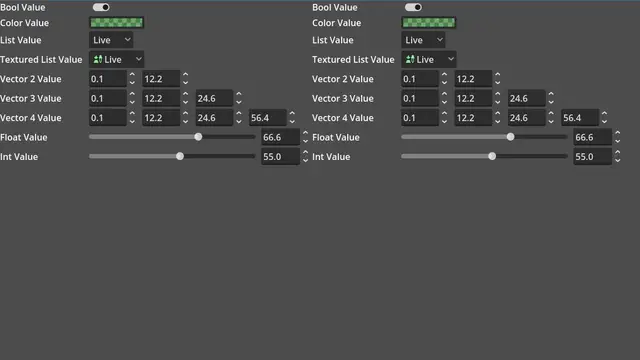Increment left Vector 2 Value second stepper
The width and height of the screenshot is (640, 360).
(186, 75)
